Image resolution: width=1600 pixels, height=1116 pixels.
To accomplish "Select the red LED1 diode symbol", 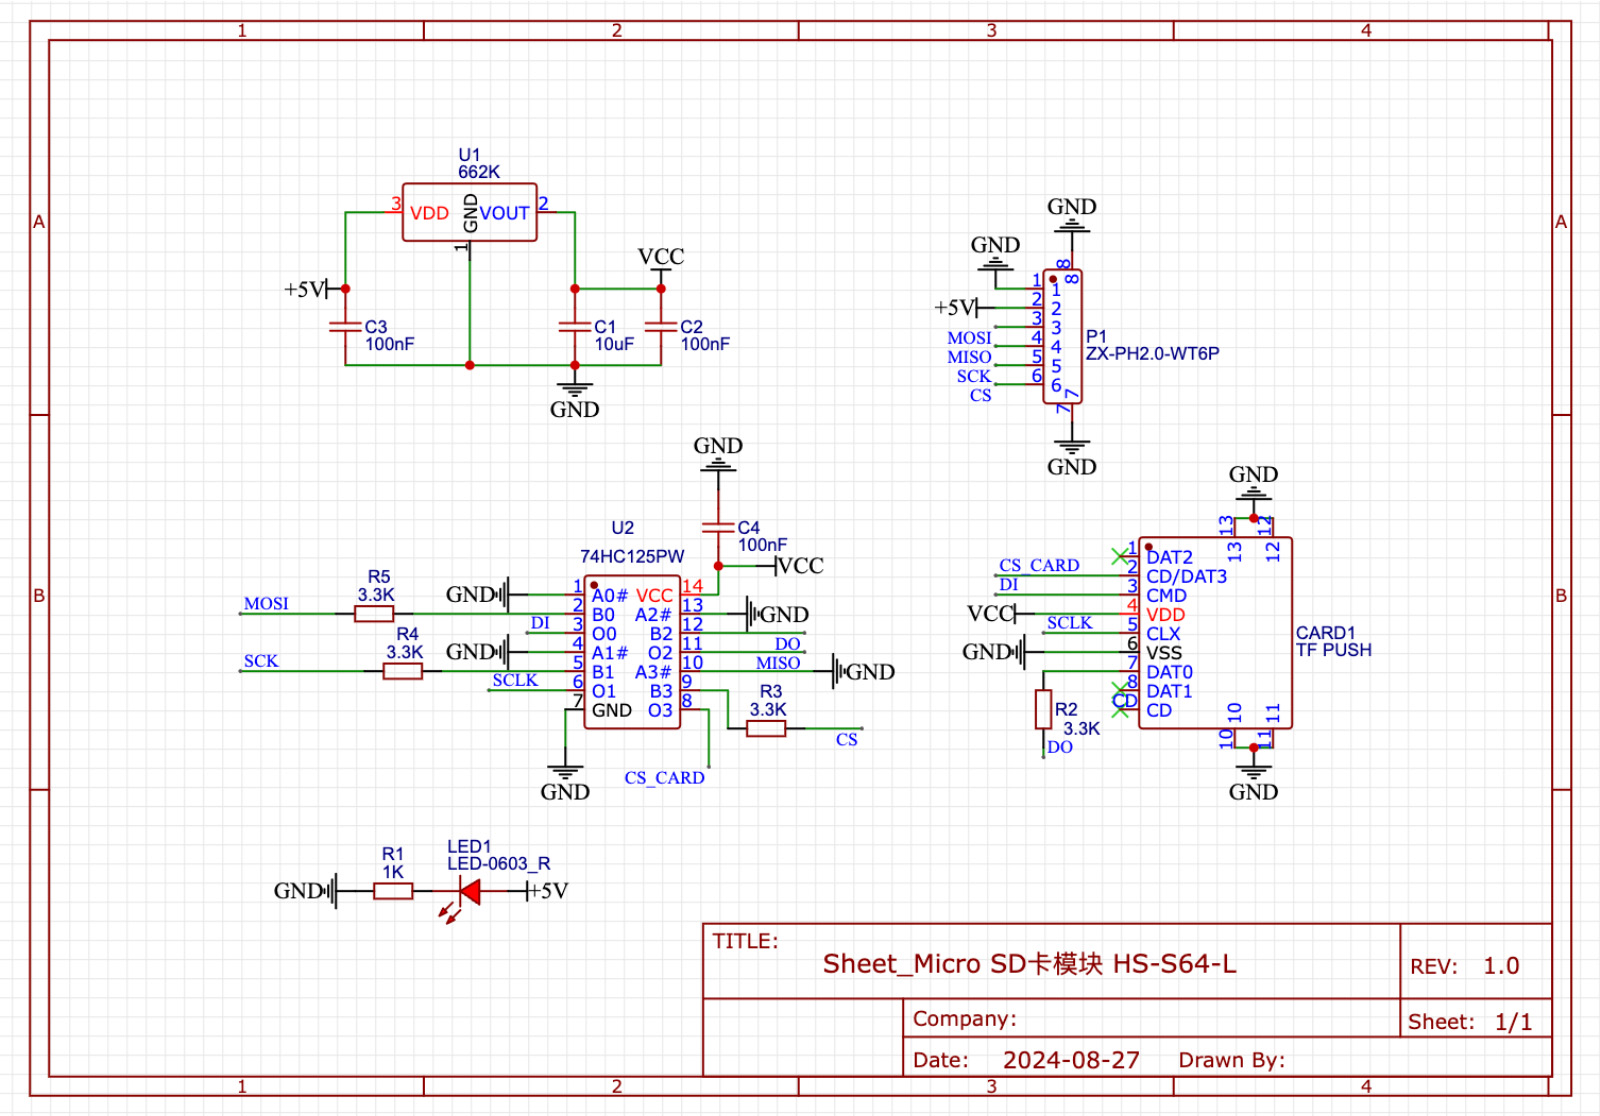I will pyautogui.click(x=468, y=891).
